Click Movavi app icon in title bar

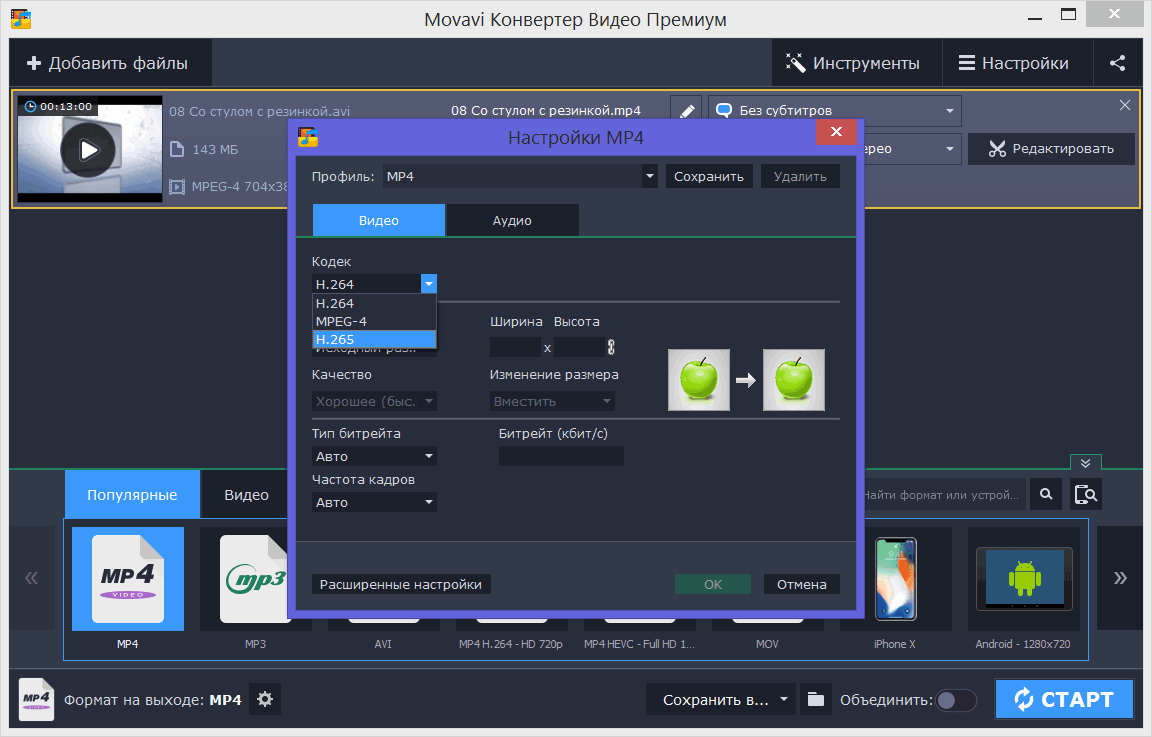21,19
